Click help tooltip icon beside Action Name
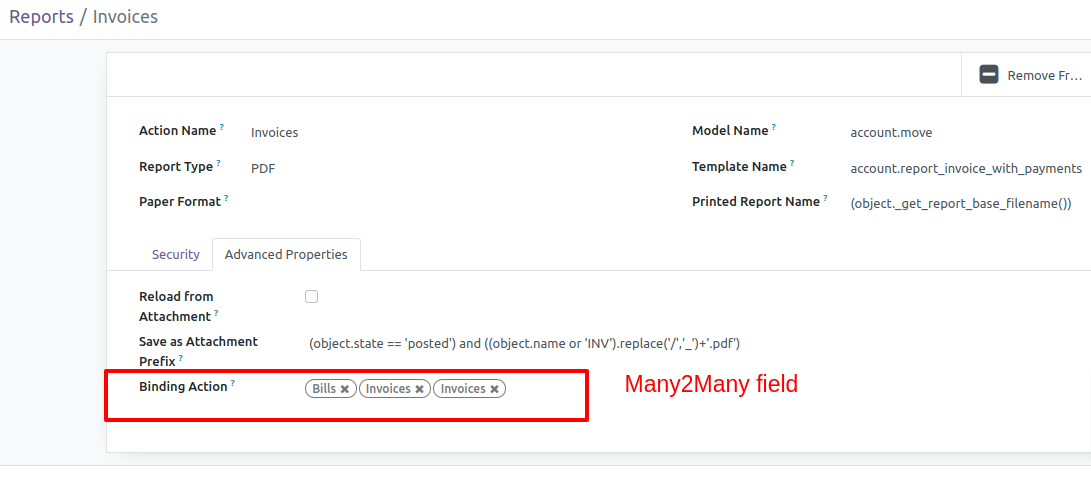 pyautogui.click(x=222, y=127)
